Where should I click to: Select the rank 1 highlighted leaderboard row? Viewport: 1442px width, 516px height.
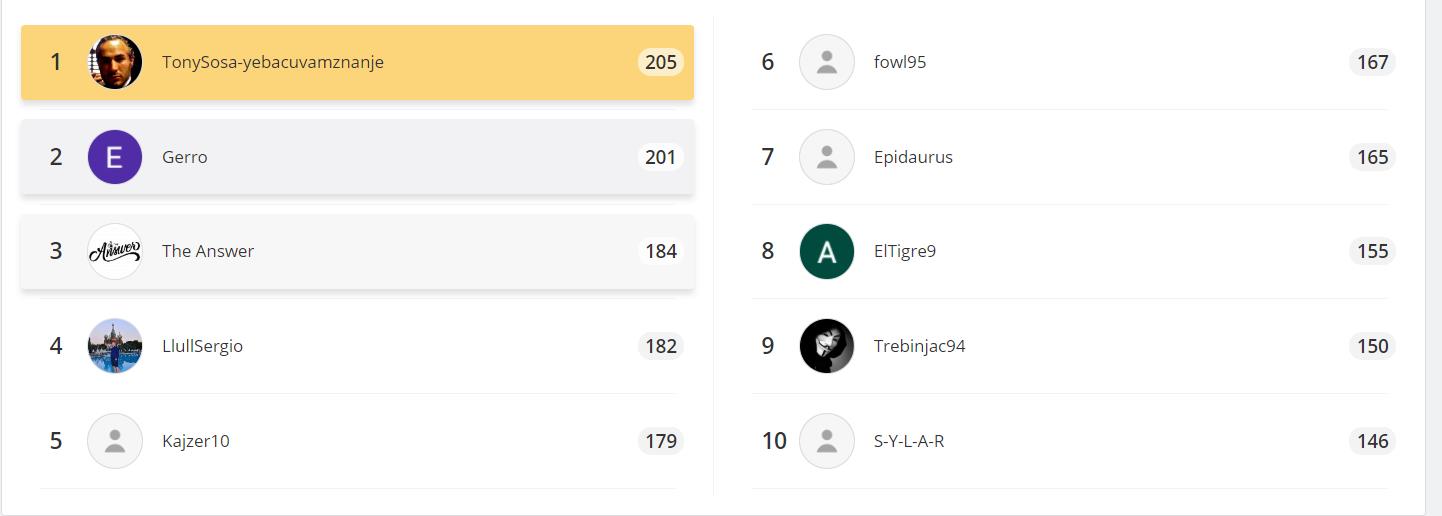[357, 62]
